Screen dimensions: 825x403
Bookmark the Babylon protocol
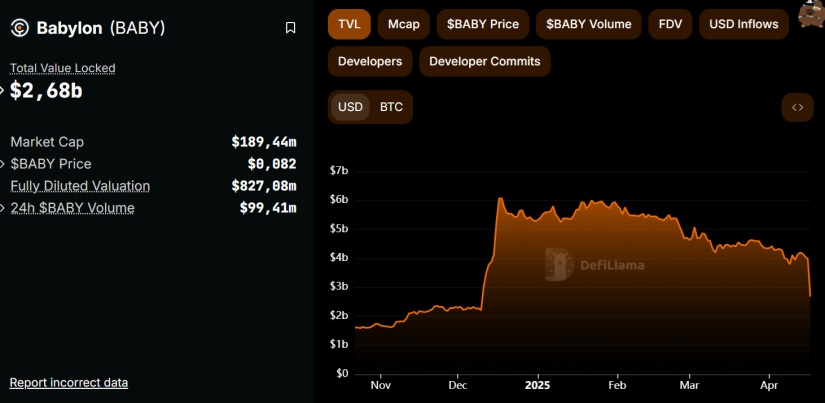[291, 28]
